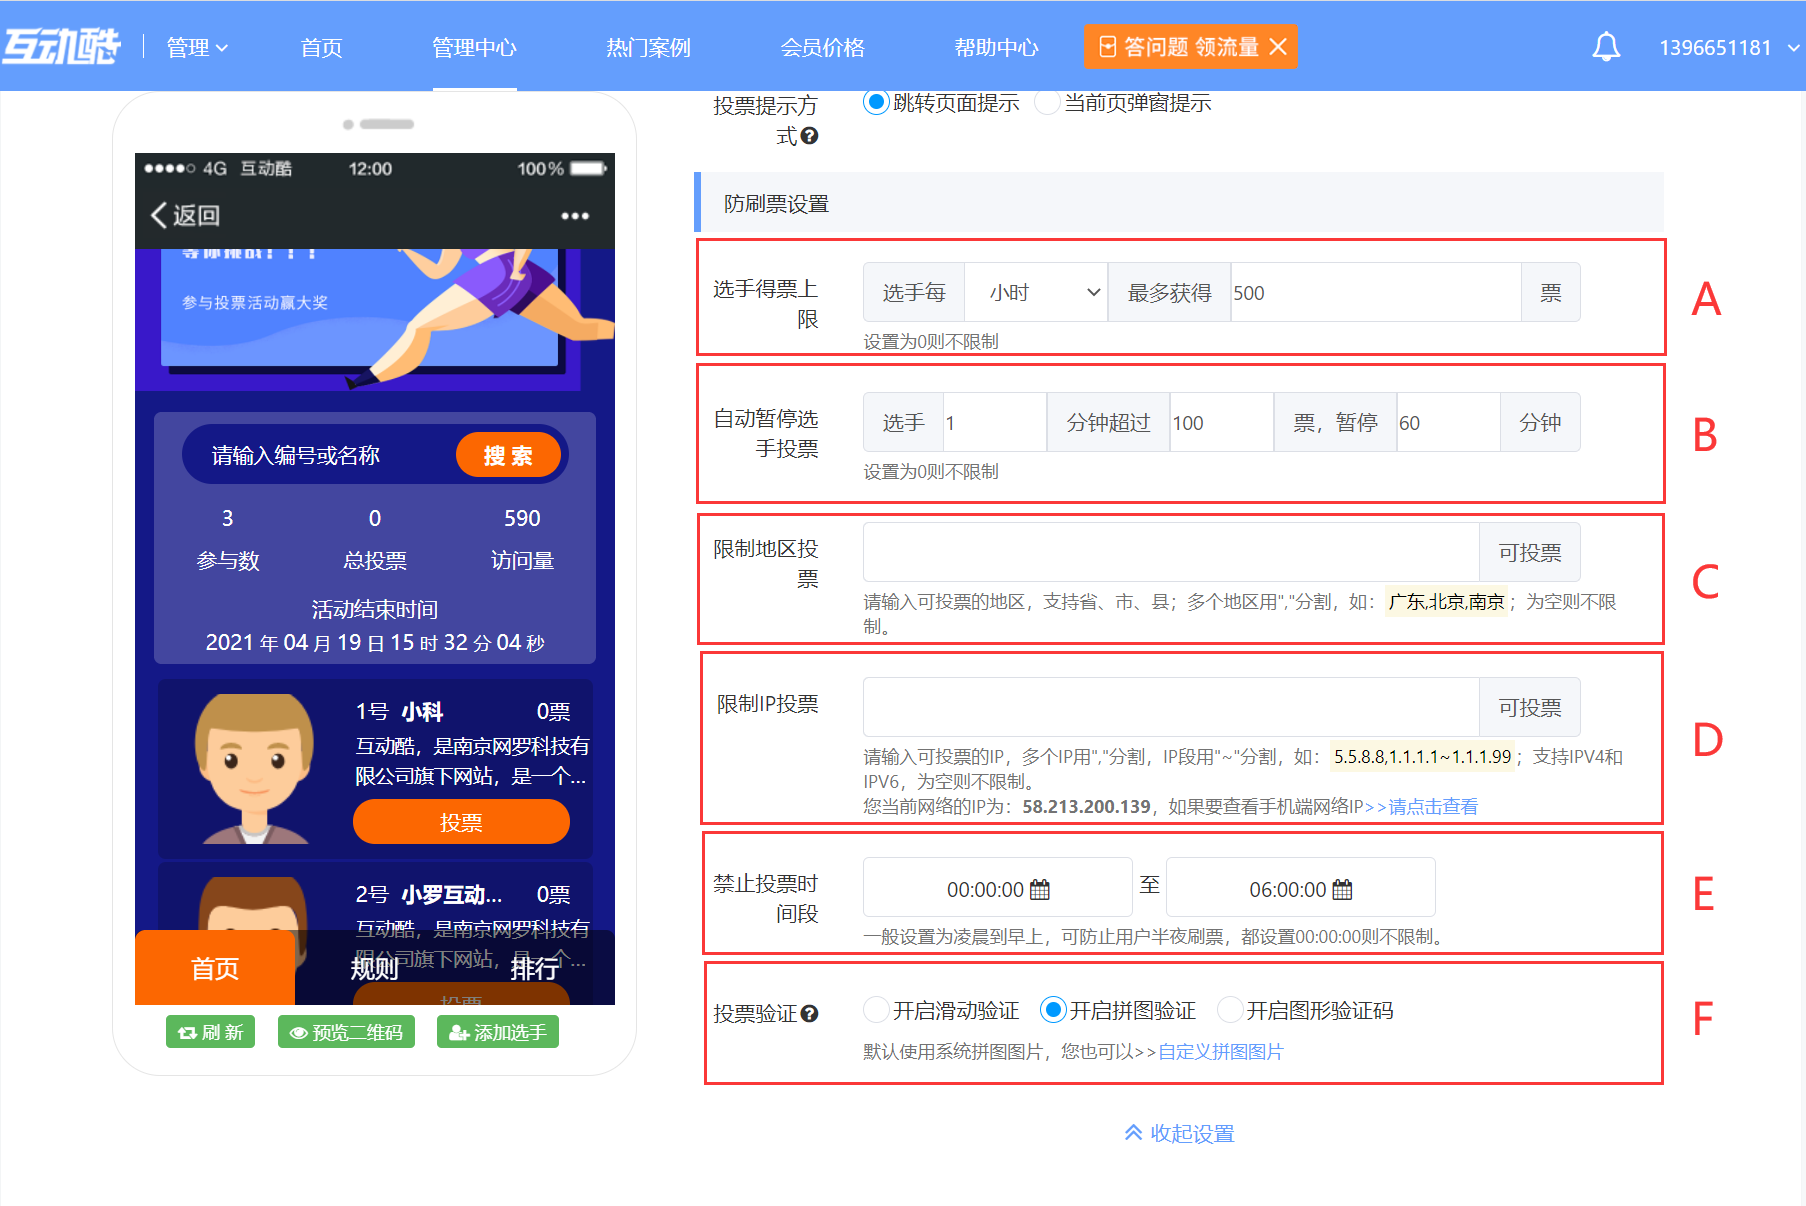Click the 请输入编号或名称 search field
Viewport: 1806px width, 1206px height.
pos(318,455)
